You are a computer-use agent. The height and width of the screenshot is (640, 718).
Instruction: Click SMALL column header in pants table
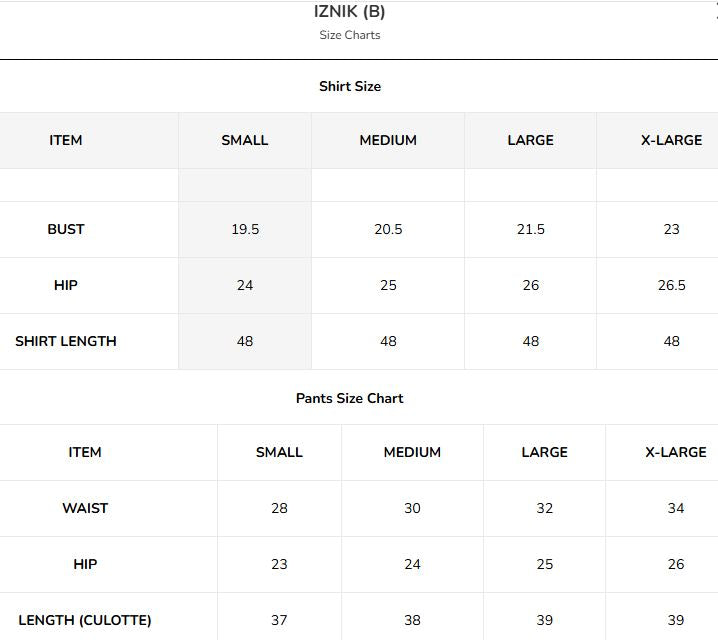(279, 452)
